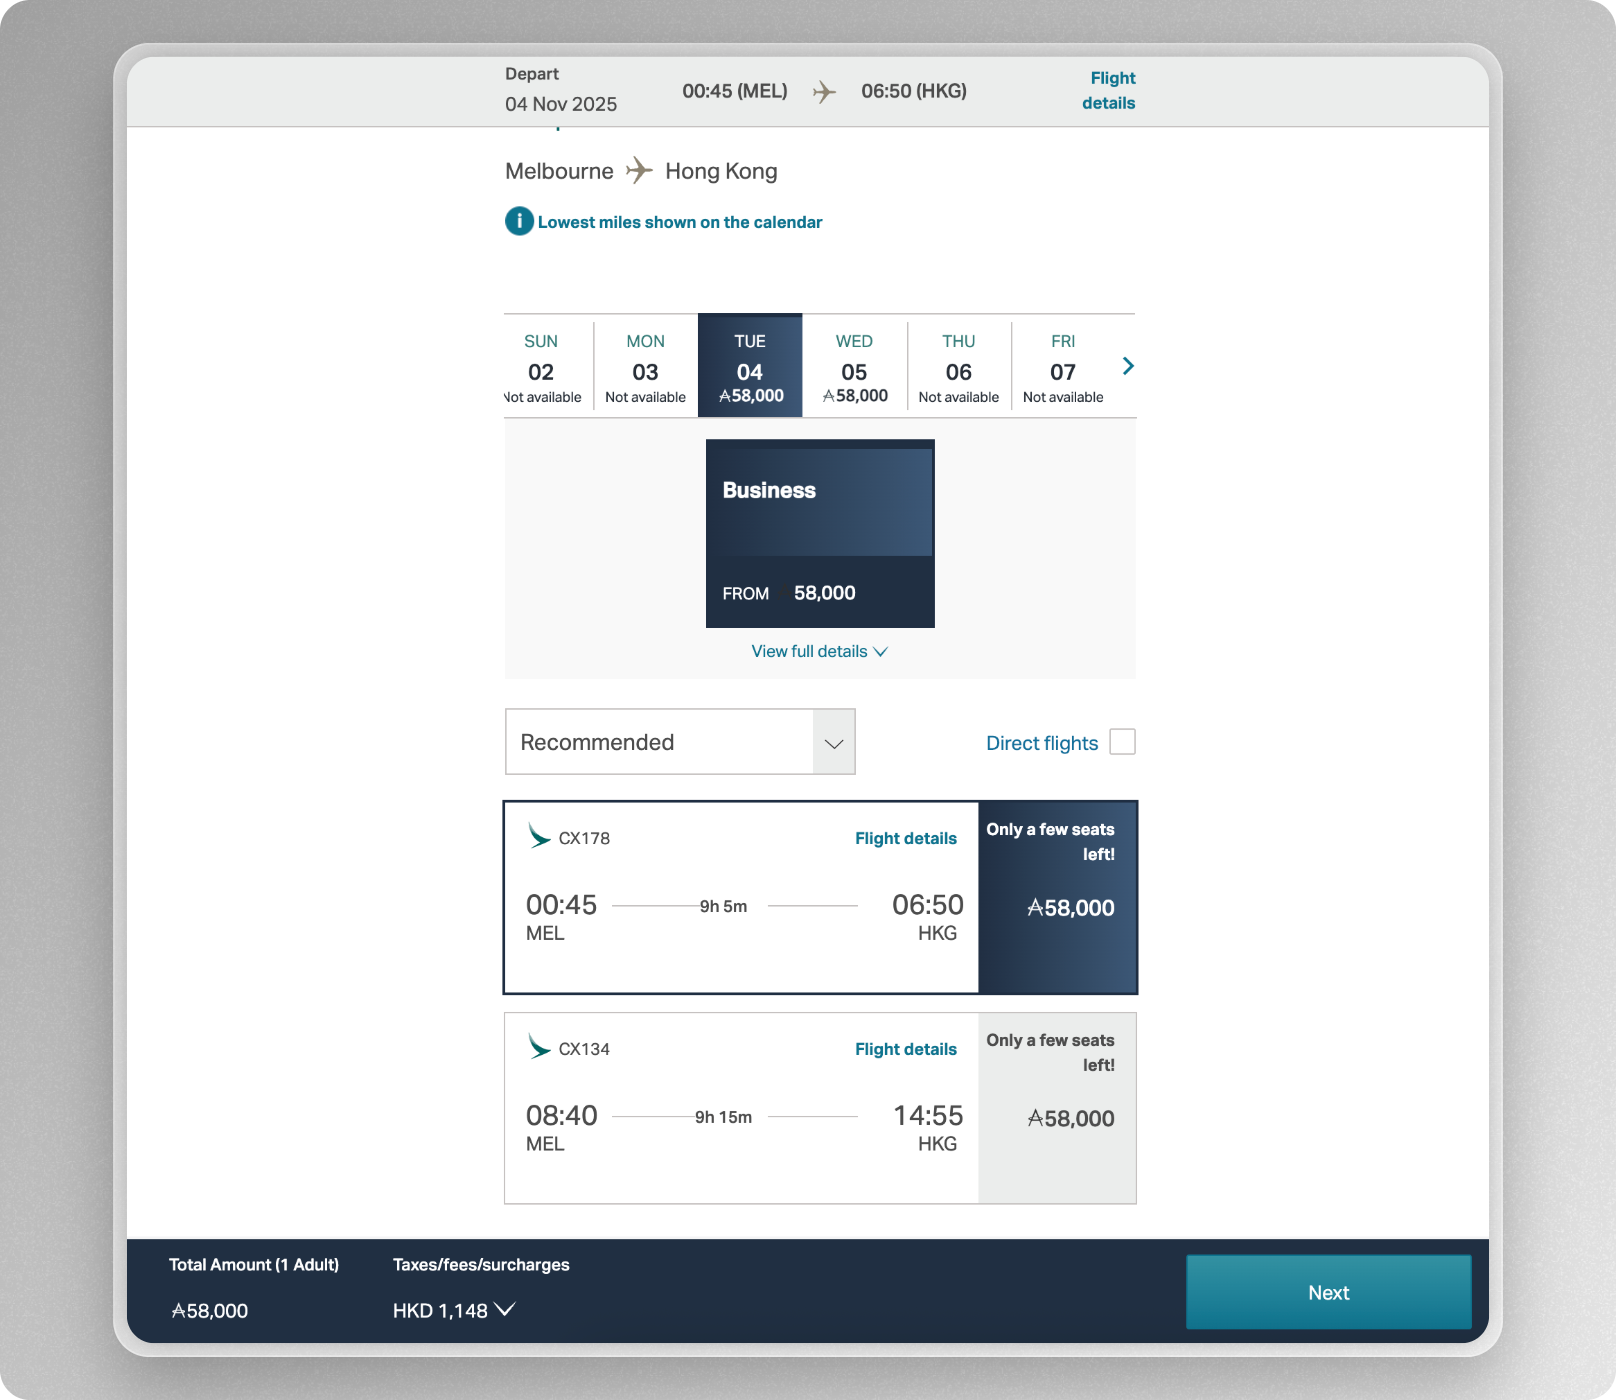Screen dimensions: 1616x1400
Task: Click the 06:50 arrival time on CX178
Action: pos(928,905)
